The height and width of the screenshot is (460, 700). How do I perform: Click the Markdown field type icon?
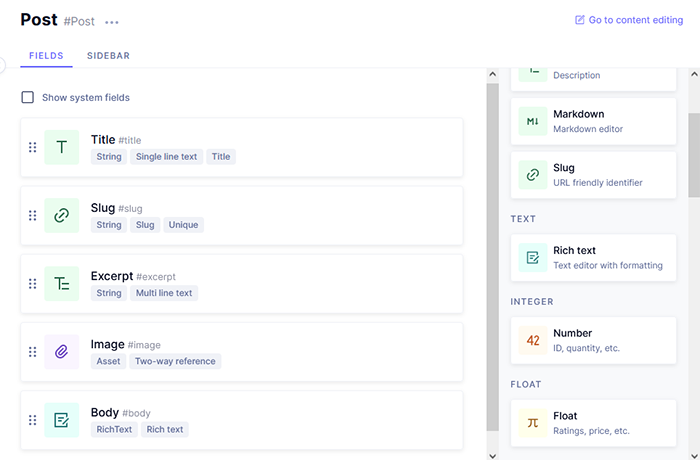point(533,121)
